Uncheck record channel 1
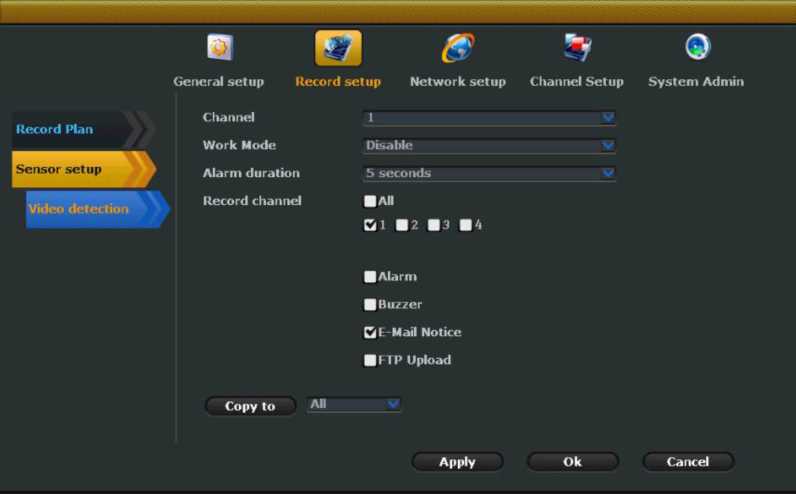 (370, 225)
